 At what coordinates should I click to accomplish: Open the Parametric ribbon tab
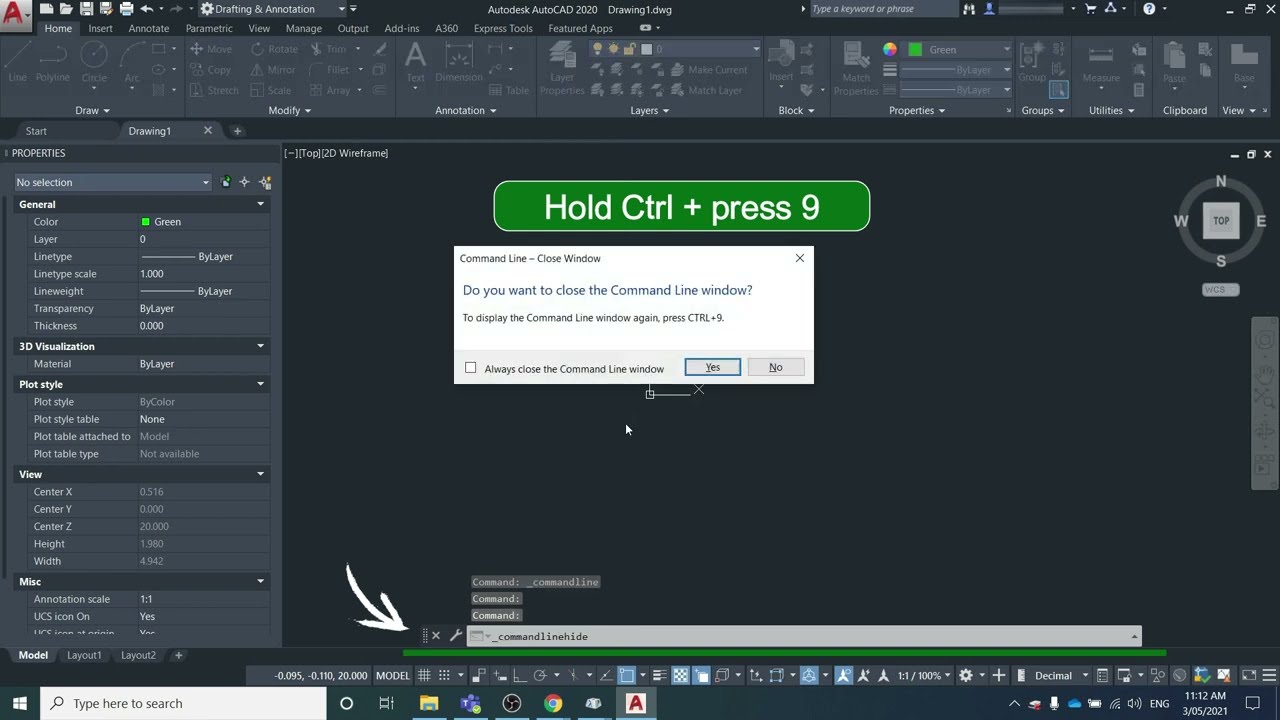click(209, 28)
